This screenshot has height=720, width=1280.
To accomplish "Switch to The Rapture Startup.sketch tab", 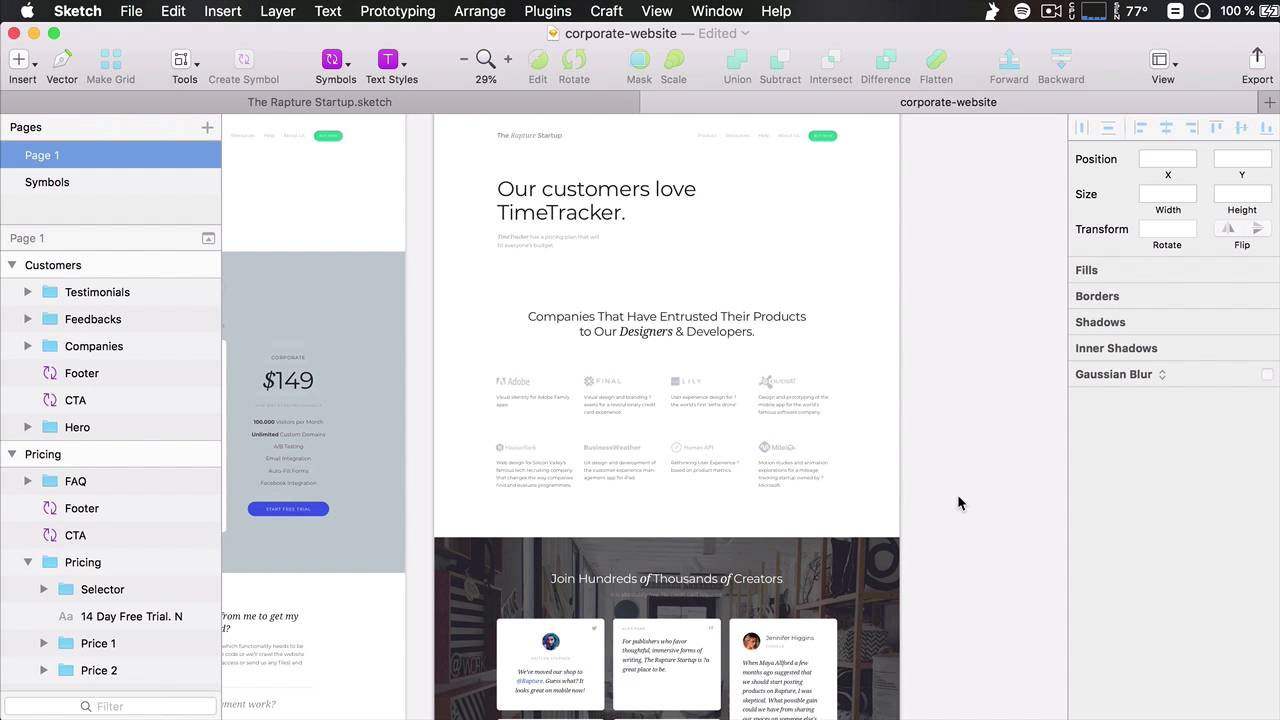I will 320,102.
